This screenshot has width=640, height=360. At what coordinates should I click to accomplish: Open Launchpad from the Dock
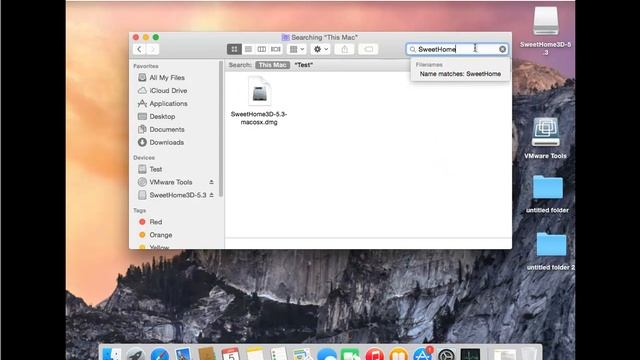click(135, 354)
